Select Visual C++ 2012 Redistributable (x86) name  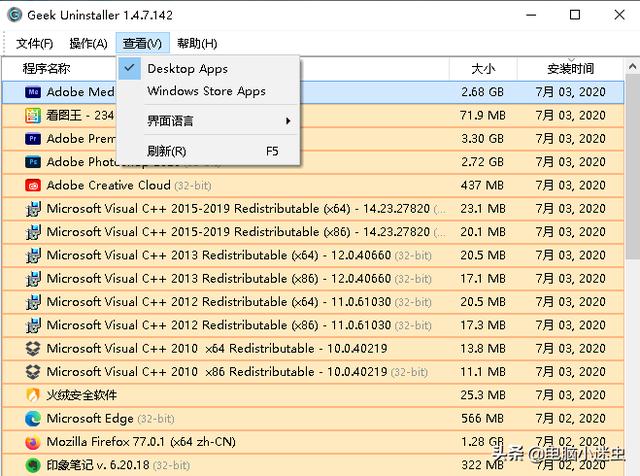pyautogui.click(x=239, y=325)
